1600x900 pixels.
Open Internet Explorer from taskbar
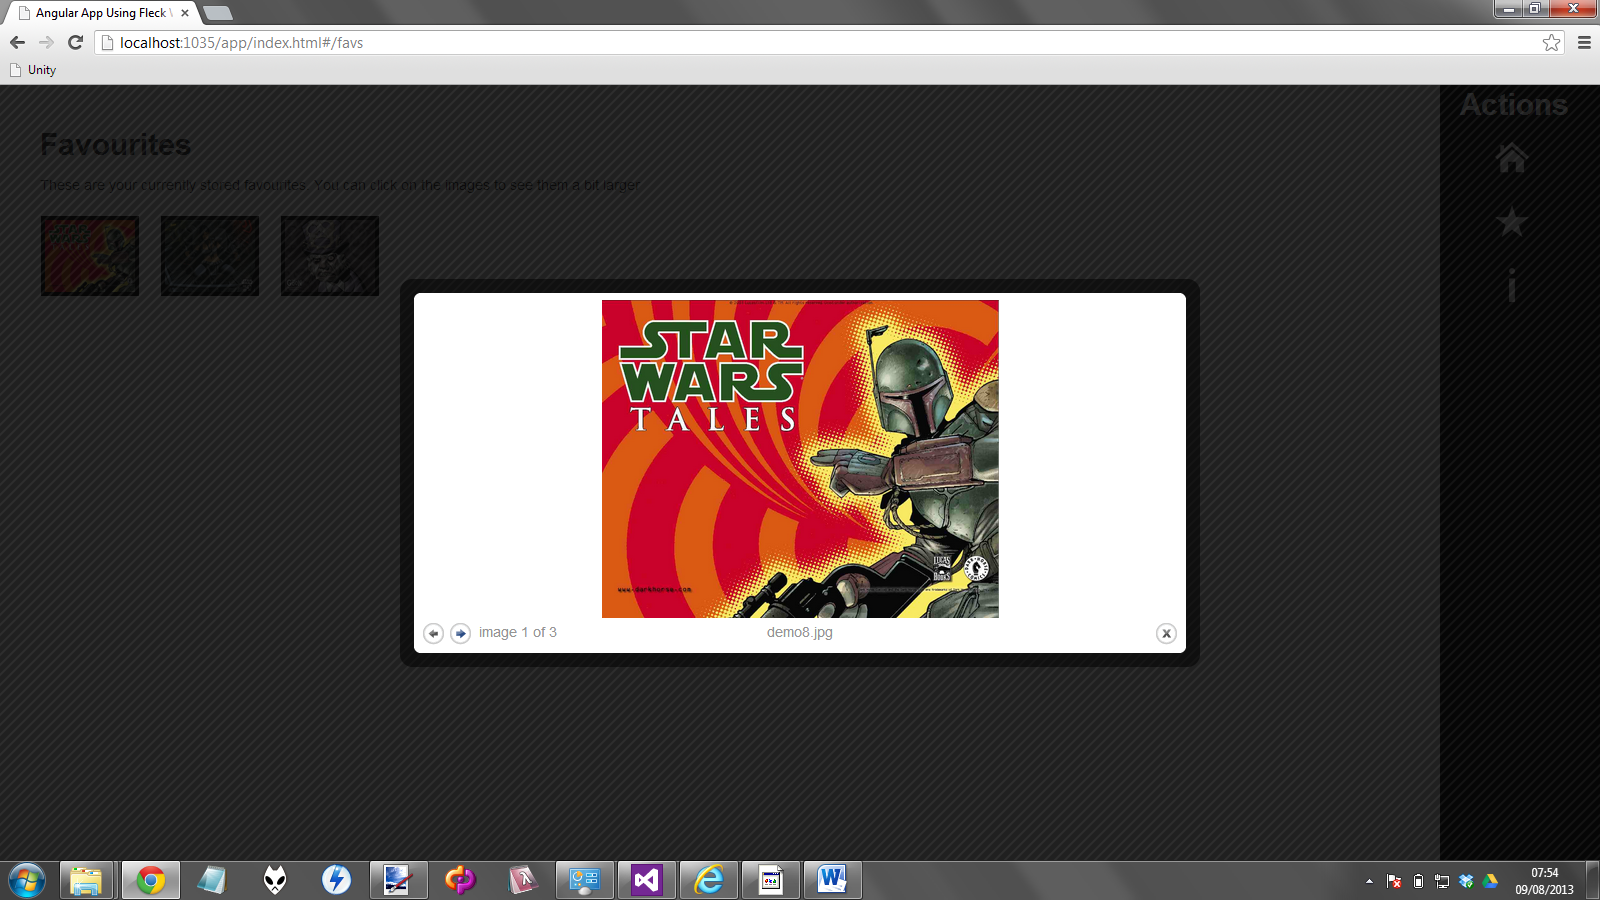[x=709, y=881]
